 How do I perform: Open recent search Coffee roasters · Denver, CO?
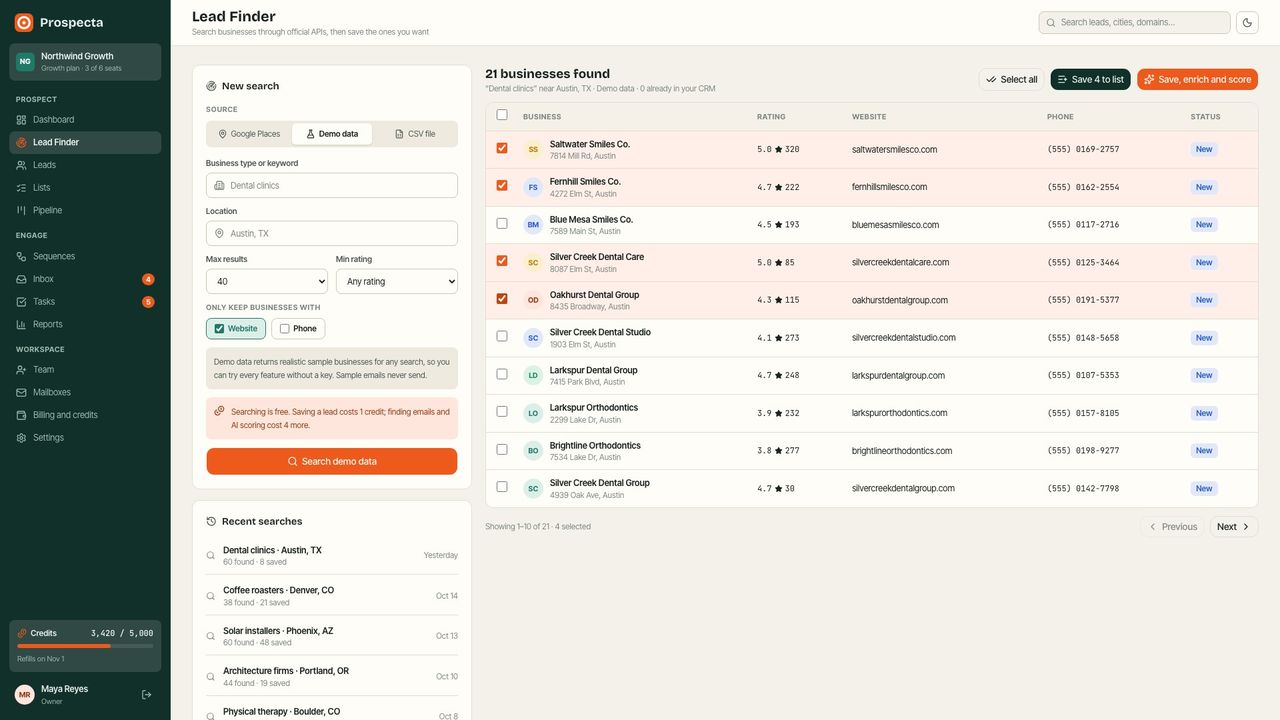[332, 595]
